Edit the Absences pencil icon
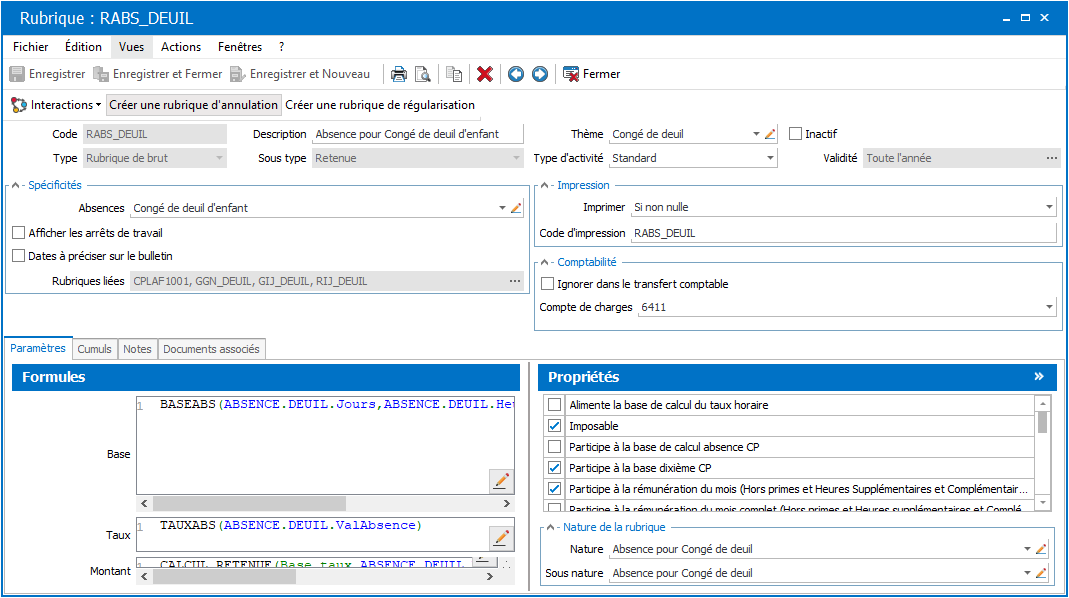 (516, 208)
